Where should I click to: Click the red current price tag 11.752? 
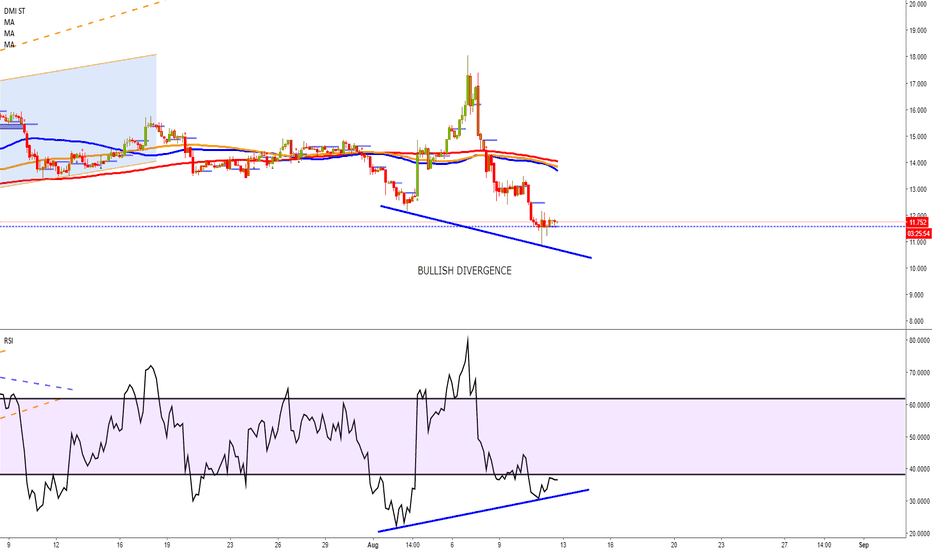point(918,222)
